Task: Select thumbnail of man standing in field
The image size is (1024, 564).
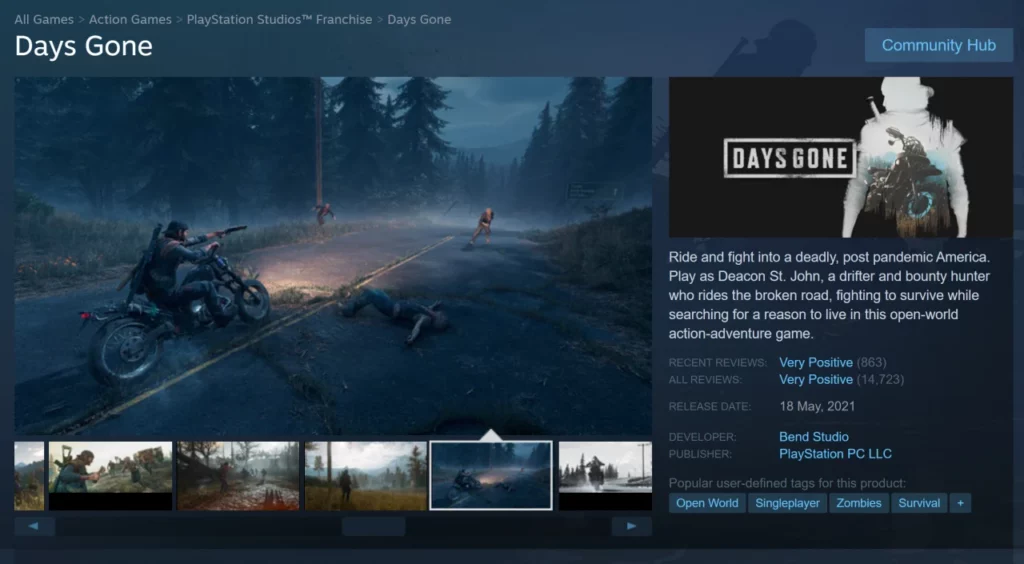Action: pyautogui.click(x=366, y=475)
